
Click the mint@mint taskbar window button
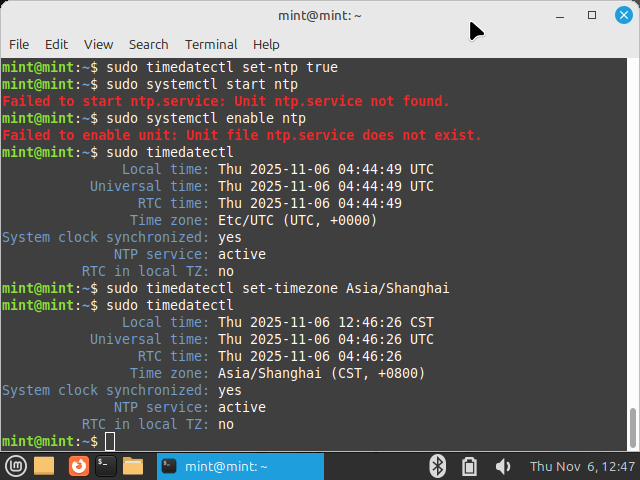(x=240, y=466)
